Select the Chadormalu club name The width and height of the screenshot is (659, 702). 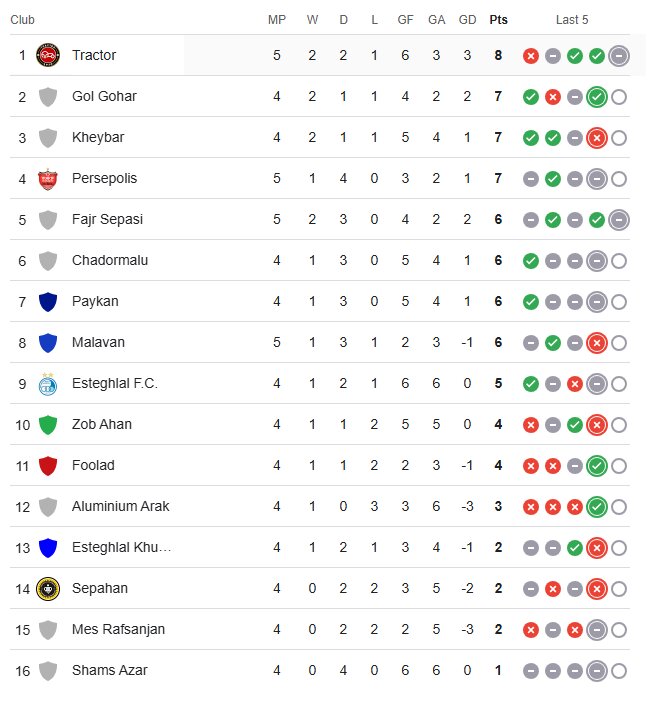[x=110, y=260]
